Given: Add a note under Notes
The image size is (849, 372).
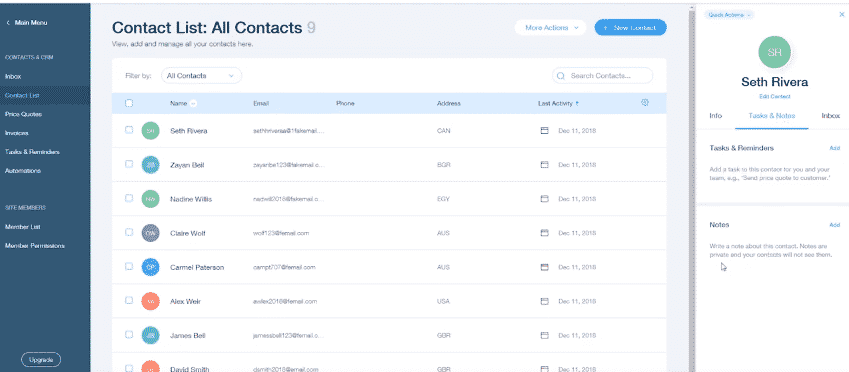Looking at the screenshot, I should [834, 225].
